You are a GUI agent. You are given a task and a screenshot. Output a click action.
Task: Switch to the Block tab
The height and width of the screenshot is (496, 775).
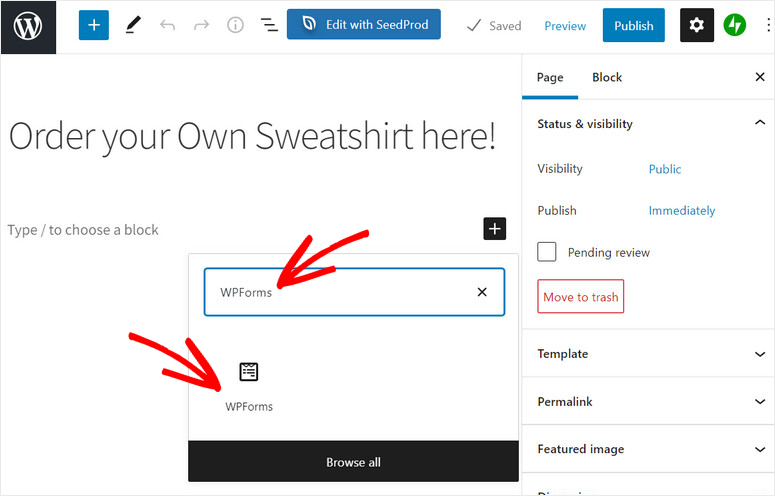(607, 78)
